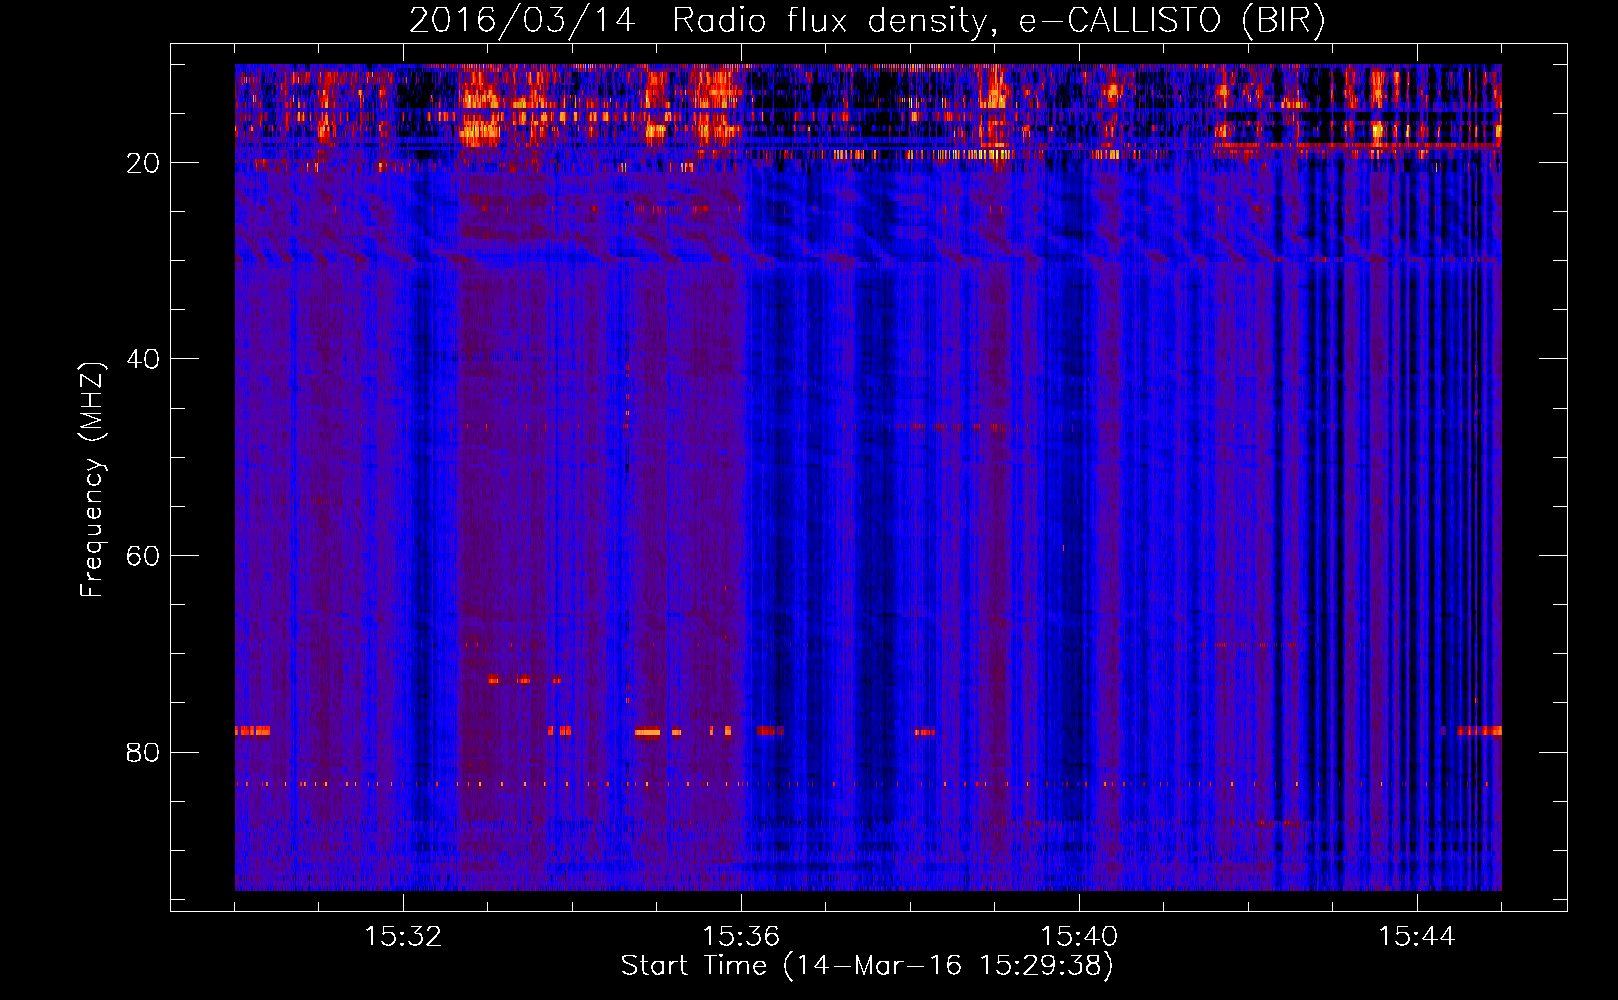Click the 80 frequency tick label
This screenshot has width=1618, height=1000.
tap(143, 752)
